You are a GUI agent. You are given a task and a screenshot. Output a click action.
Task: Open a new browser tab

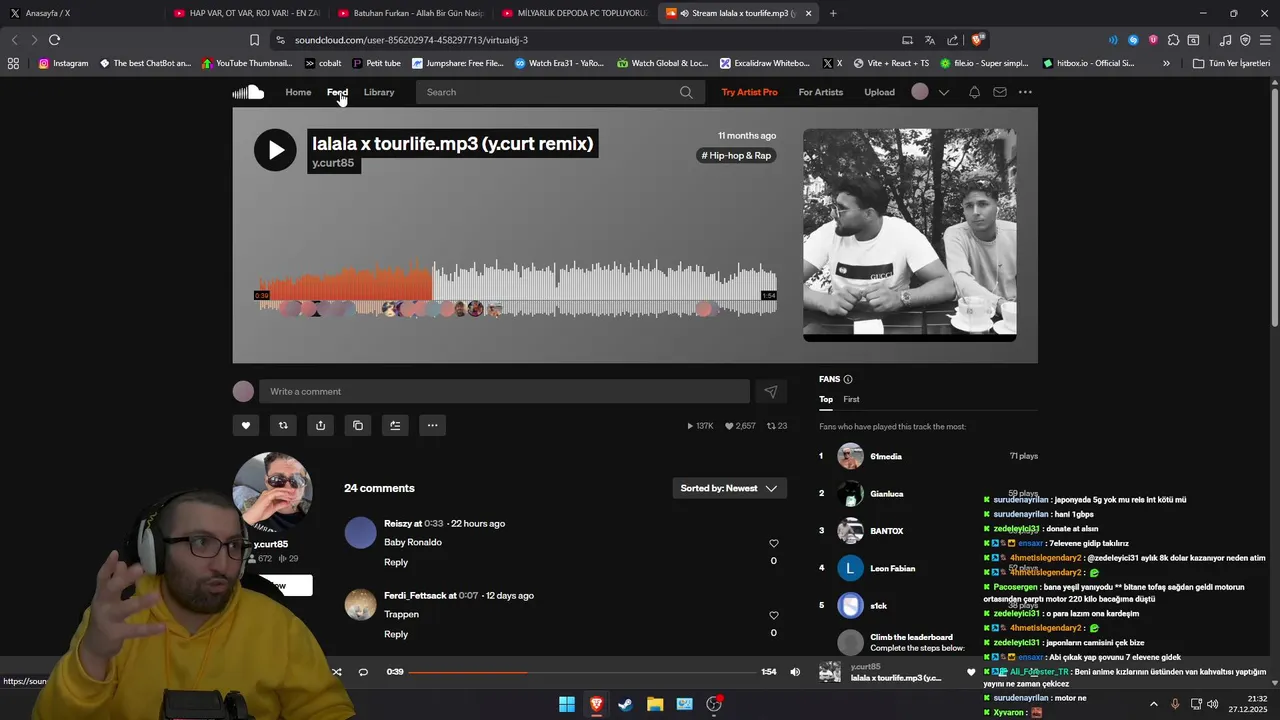click(x=833, y=13)
